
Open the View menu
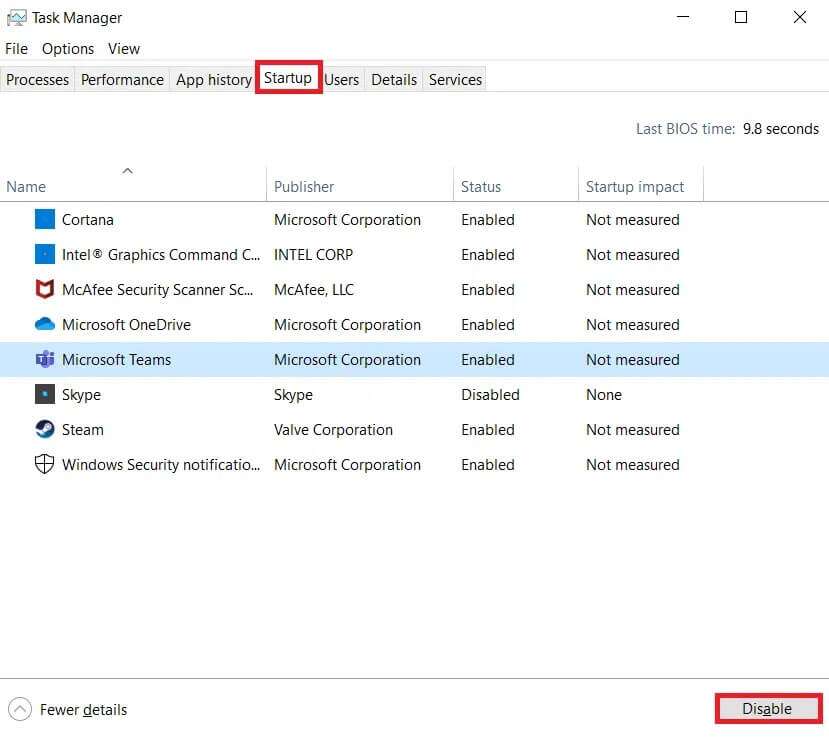point(124,49)
